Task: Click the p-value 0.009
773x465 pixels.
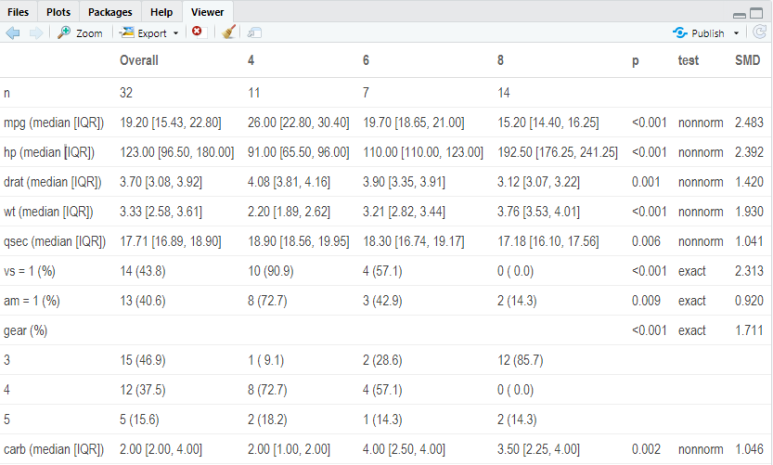Action: (x=646, y=300)
